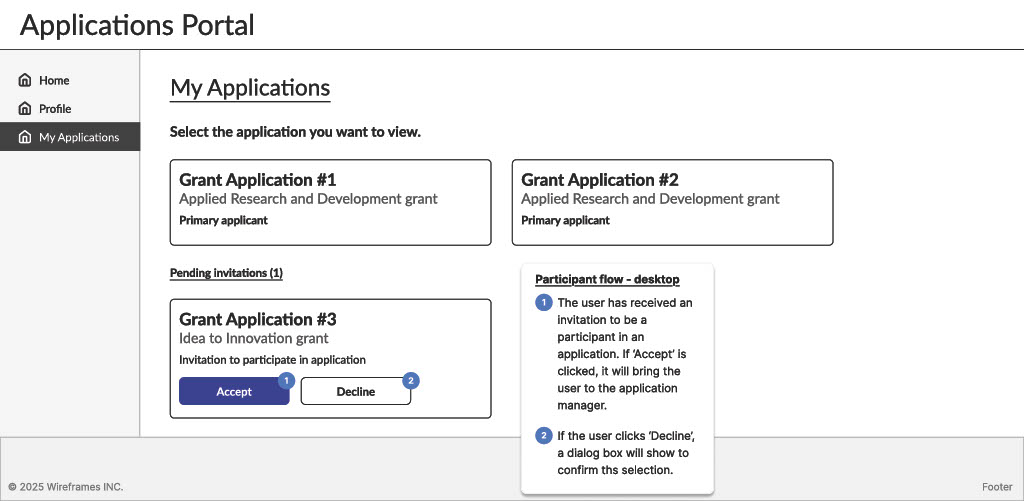Image resolution: width=1024 pixels, height=501 pixels.
Task: Click badge 1 on the Accept button
Action: tap(285, 380)
